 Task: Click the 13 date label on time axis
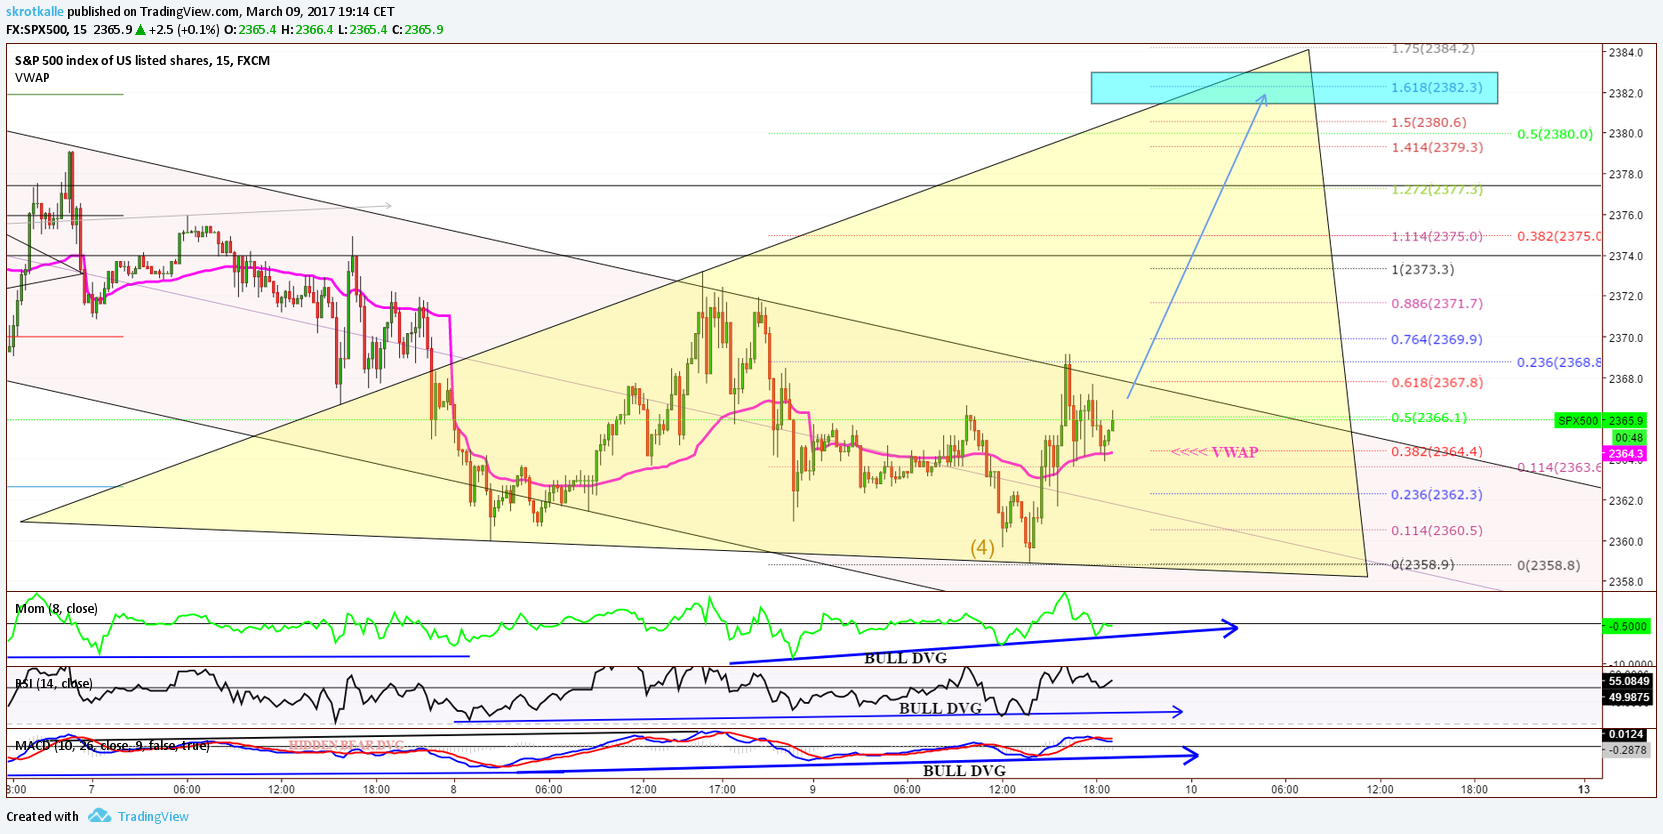[1584, 789]
